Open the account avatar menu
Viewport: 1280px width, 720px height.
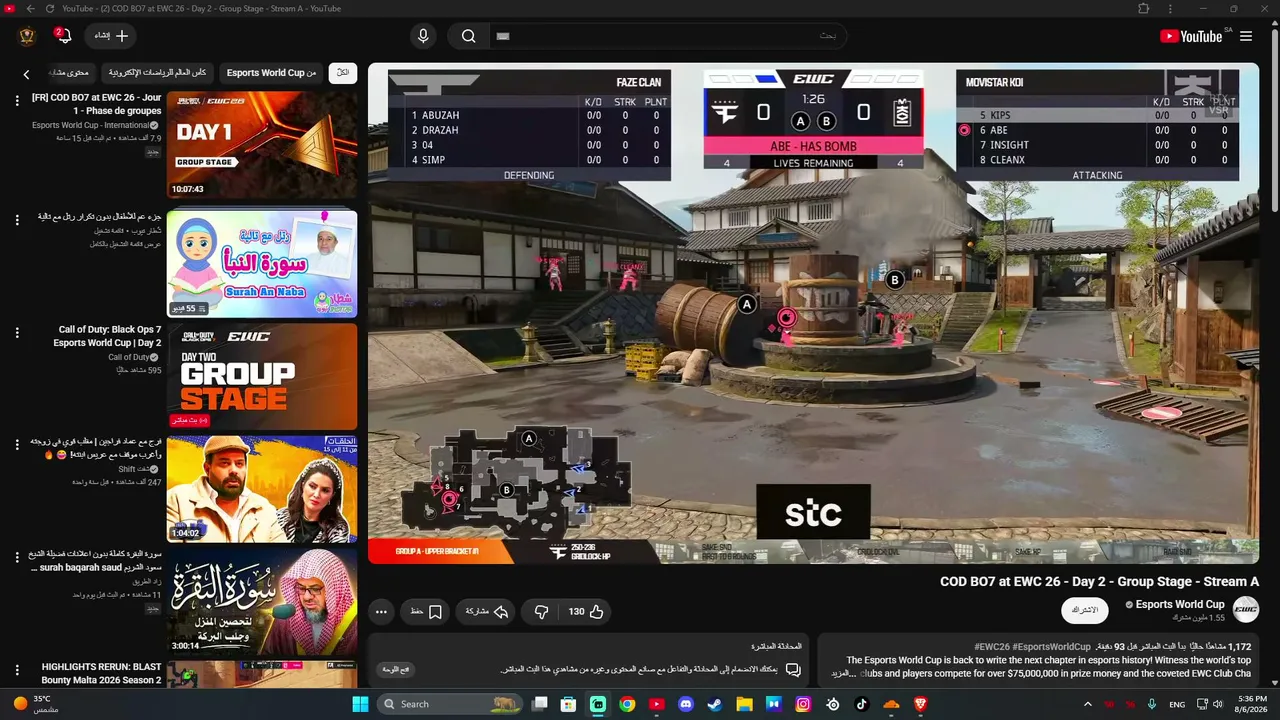(x=28, y=36)
